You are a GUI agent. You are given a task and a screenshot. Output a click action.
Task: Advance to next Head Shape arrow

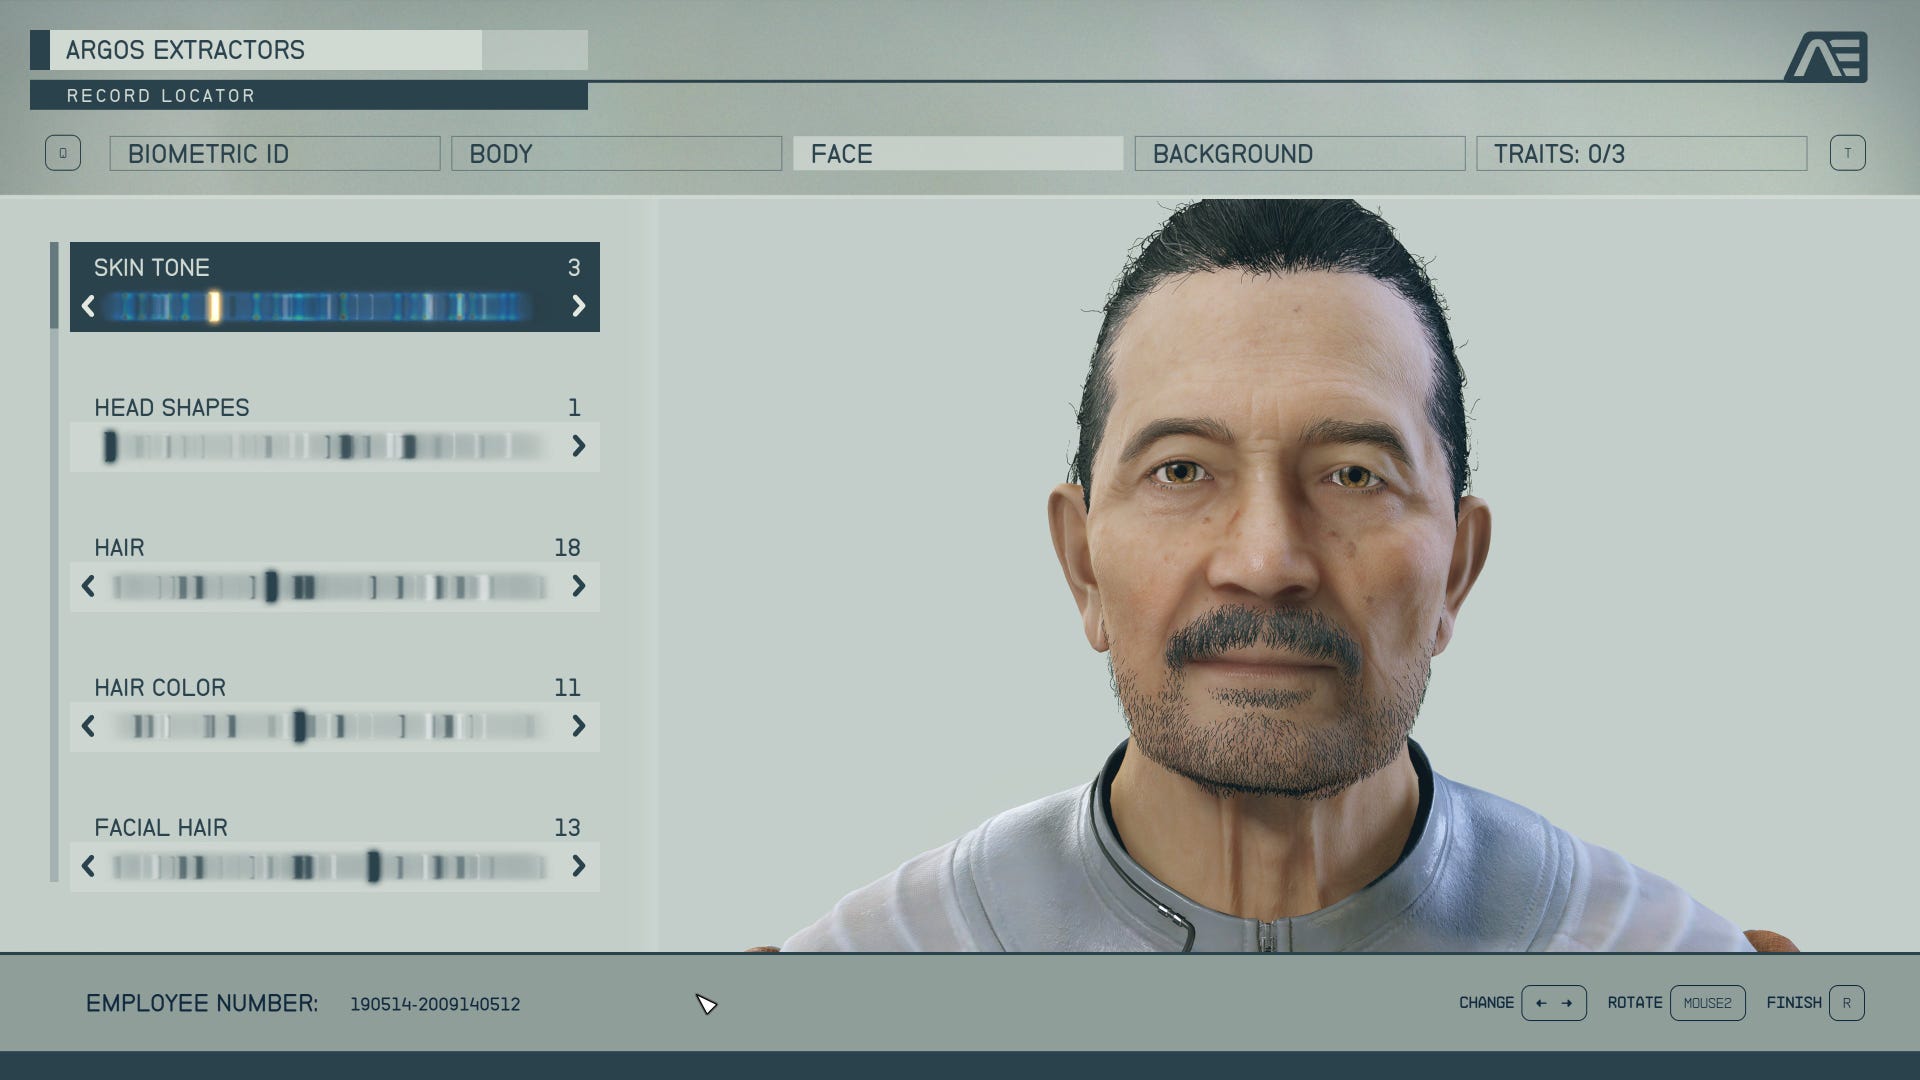(578, 446)
